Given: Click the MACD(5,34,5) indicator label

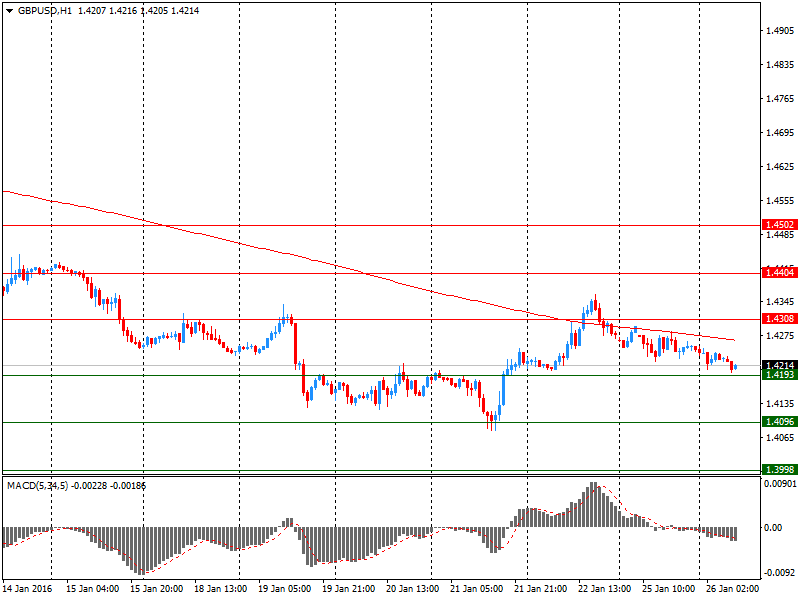Looking at the screenshot, I should point(37,486).
